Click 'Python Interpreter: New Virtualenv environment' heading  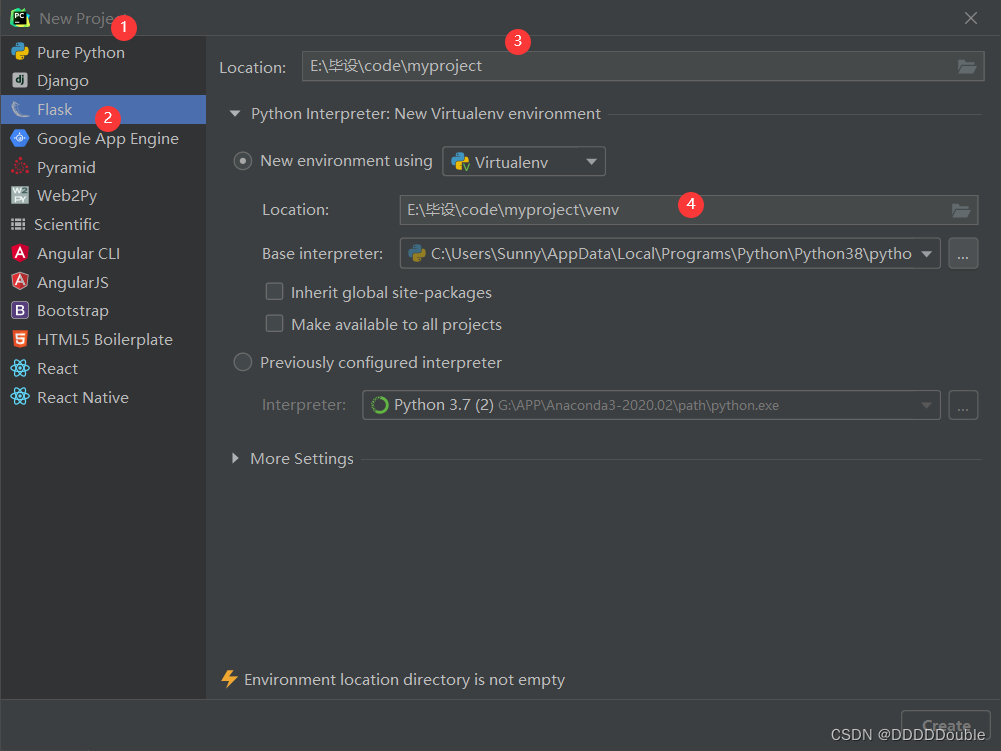point(426,114)
